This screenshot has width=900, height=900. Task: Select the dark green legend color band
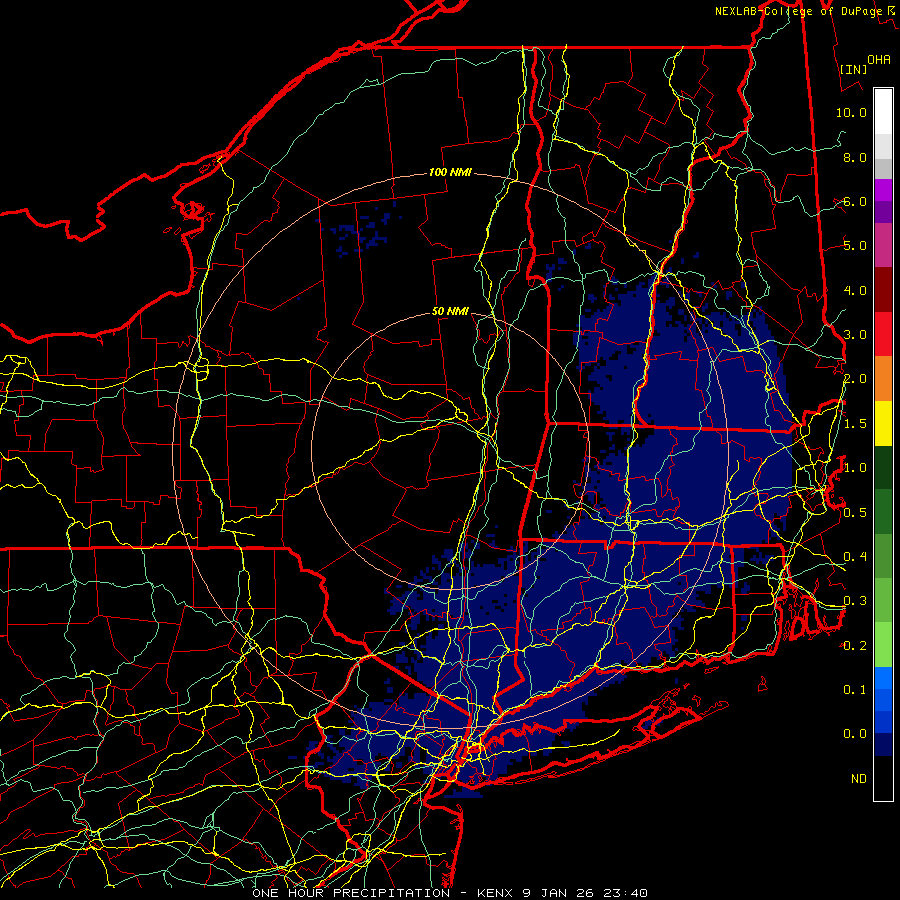point(883,467)
